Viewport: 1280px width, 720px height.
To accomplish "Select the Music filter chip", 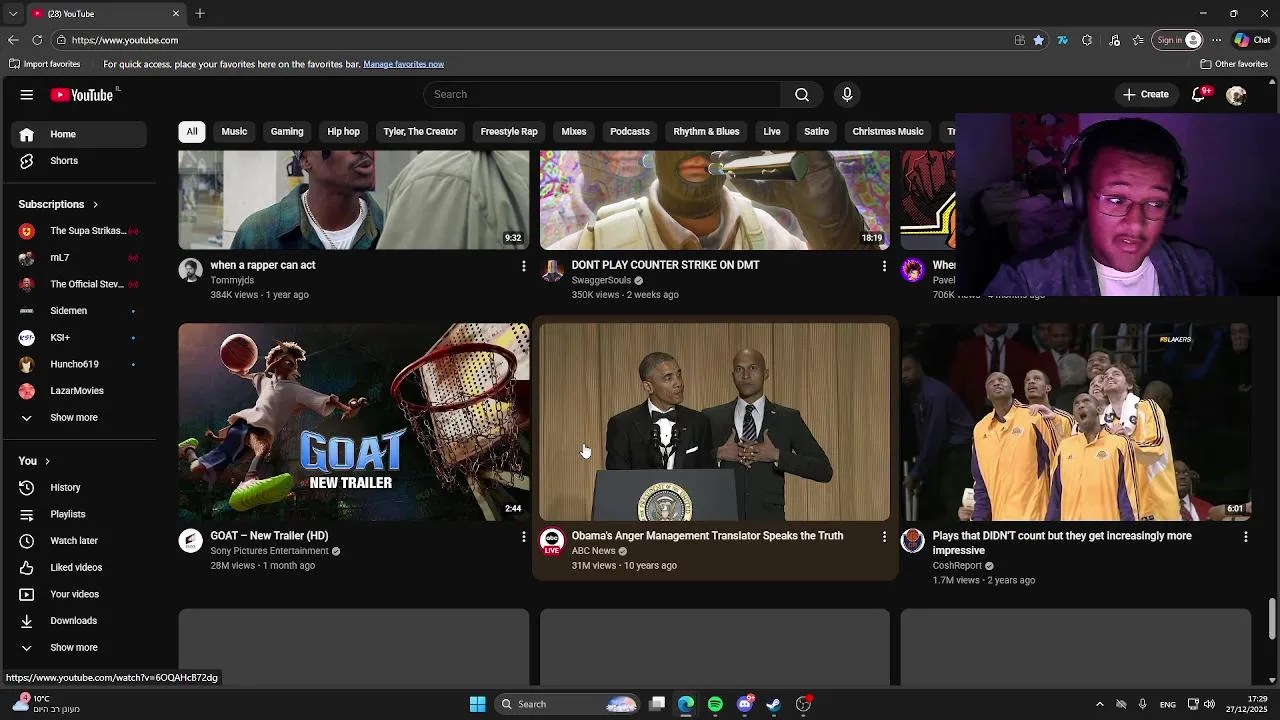I will tap(234, 131).
